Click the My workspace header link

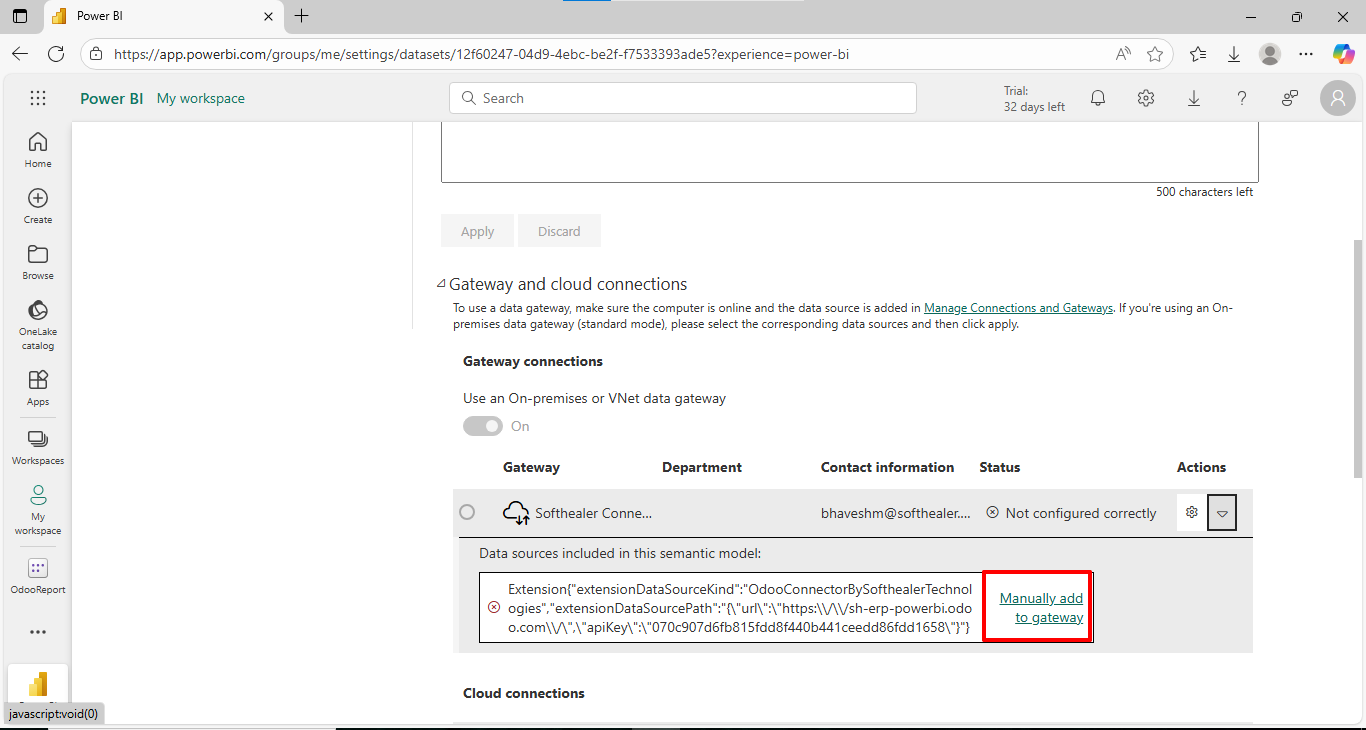click(201, 98)
